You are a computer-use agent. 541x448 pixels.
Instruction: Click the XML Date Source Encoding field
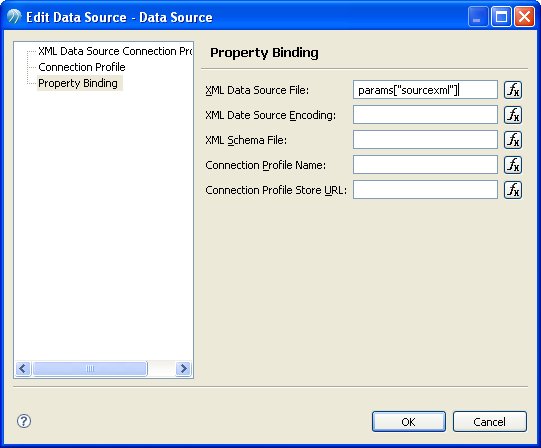(x=425, y=115)
